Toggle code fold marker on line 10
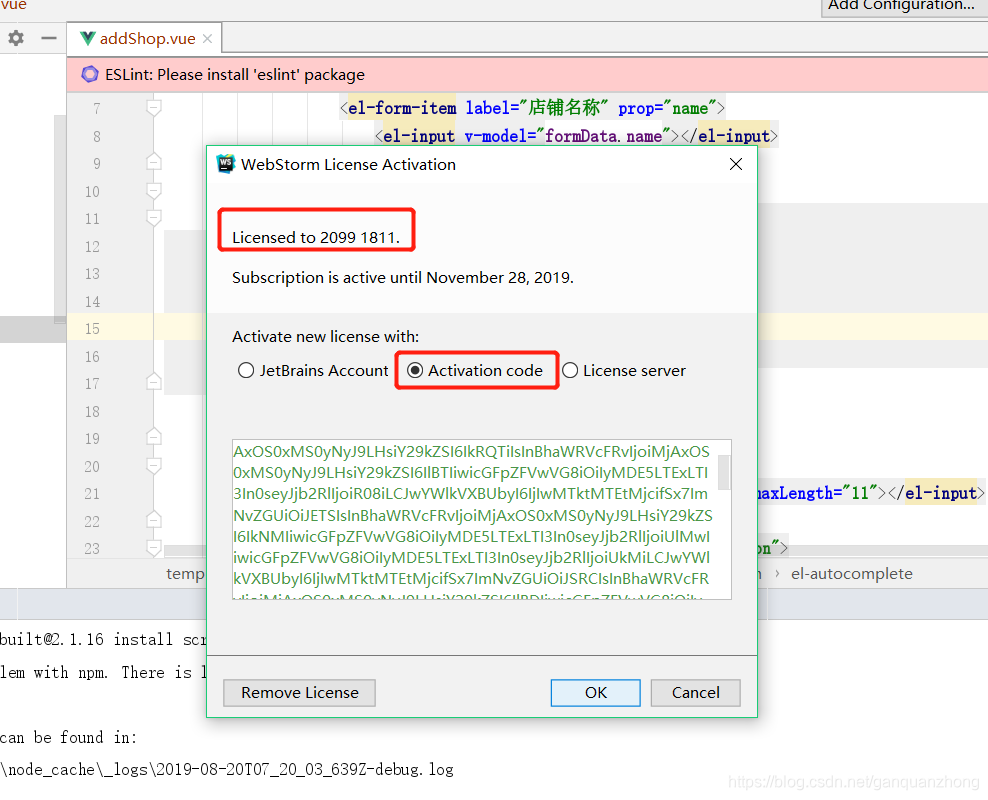The image size is (988, 800). tap(153, 190)
